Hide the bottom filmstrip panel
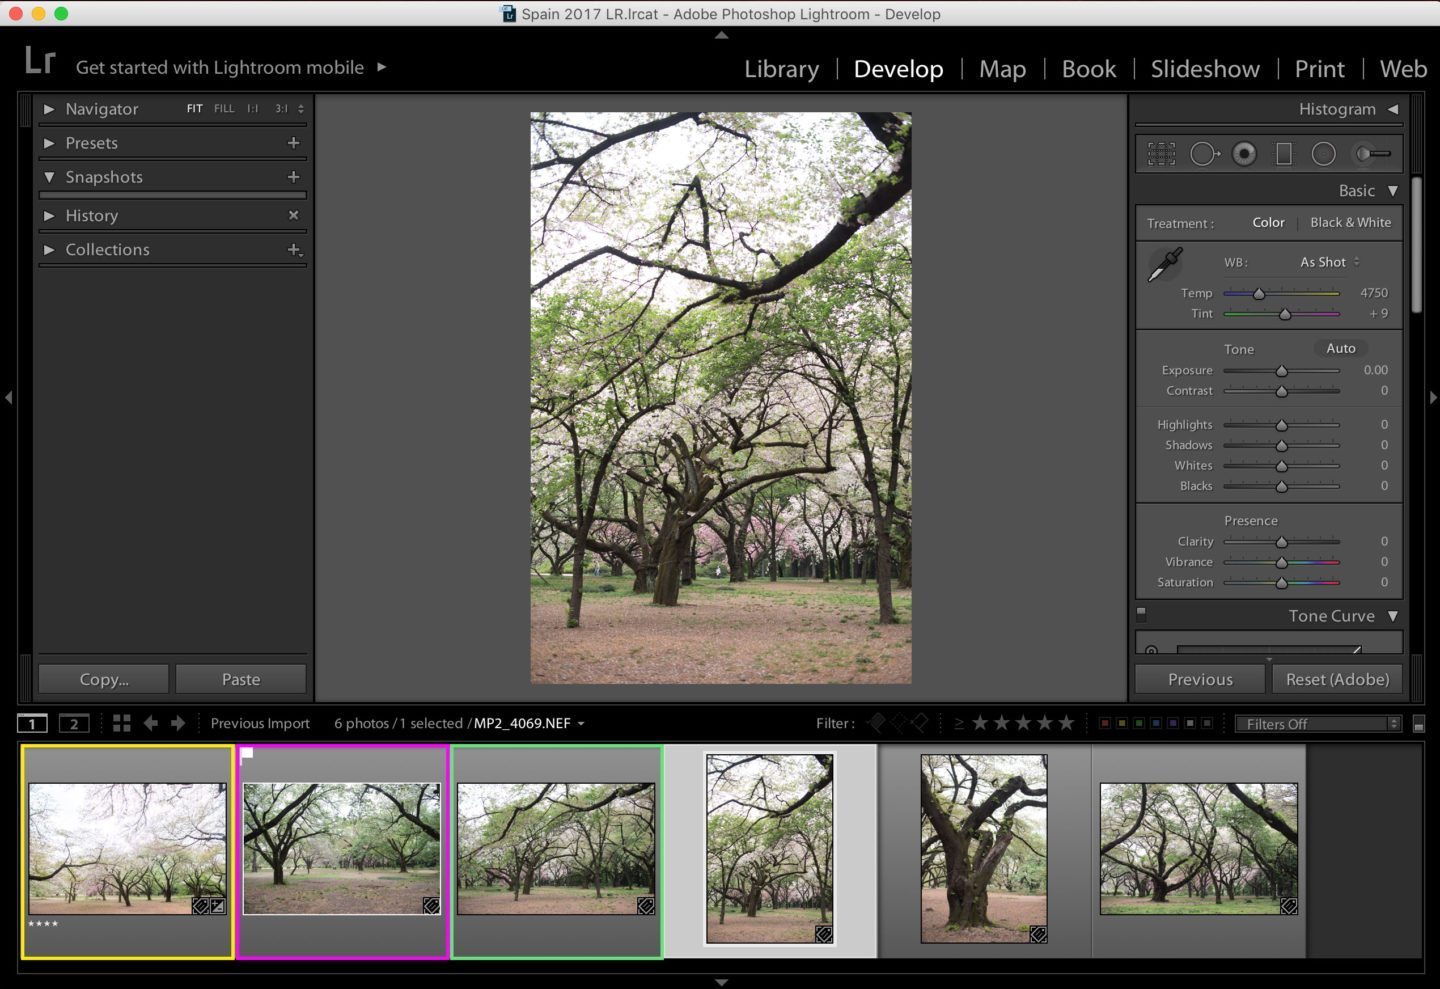 pyautogui.click(x=721, y=982)
